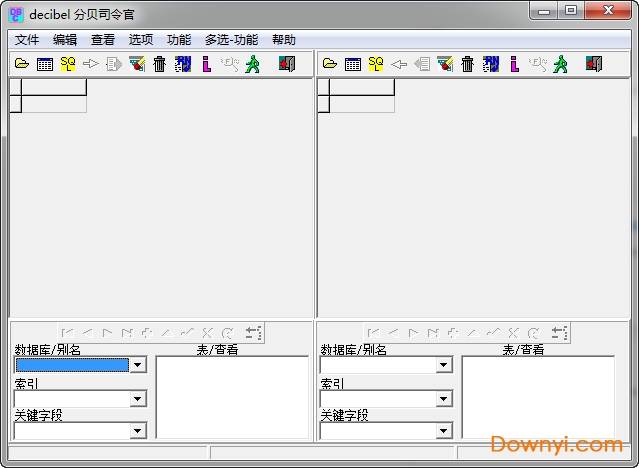Click table grid icon in left pane toolbar

tap(45, 64)
